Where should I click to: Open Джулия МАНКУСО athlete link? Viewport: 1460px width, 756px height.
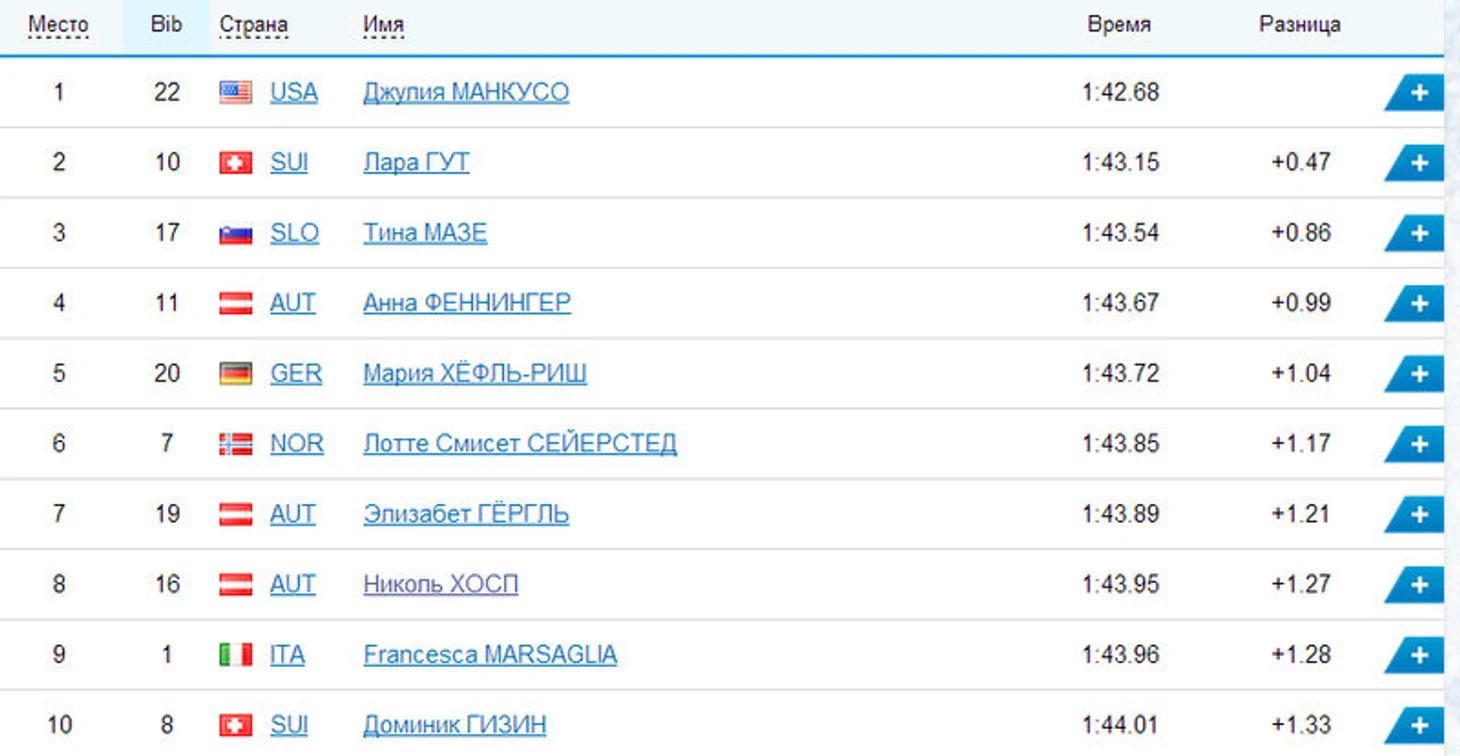click(466, 92)
